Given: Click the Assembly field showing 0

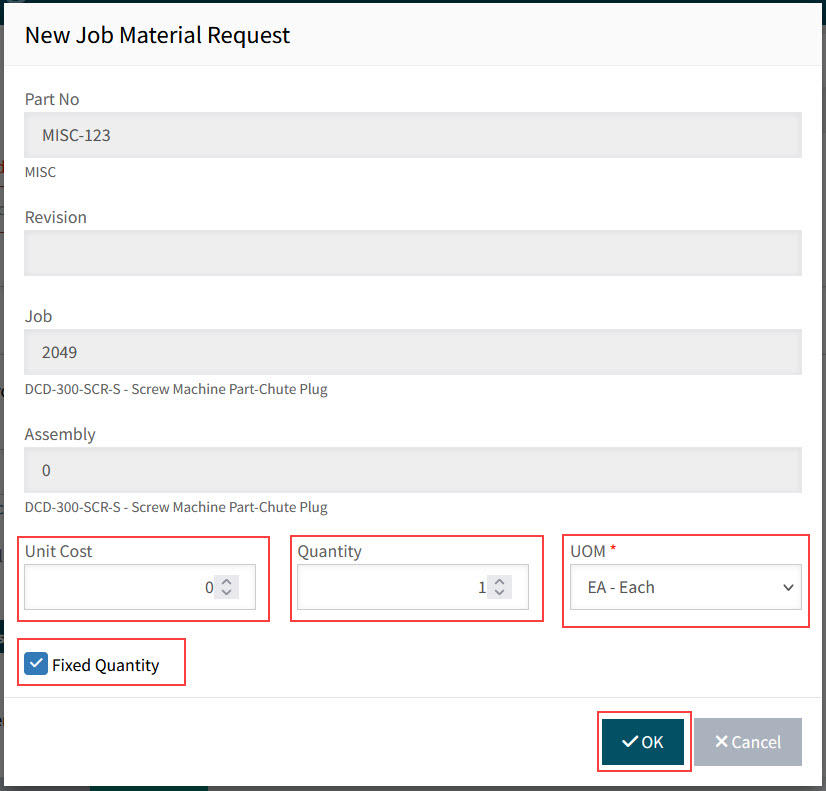Looking at the screenshot, I should (x=412, y=470).
